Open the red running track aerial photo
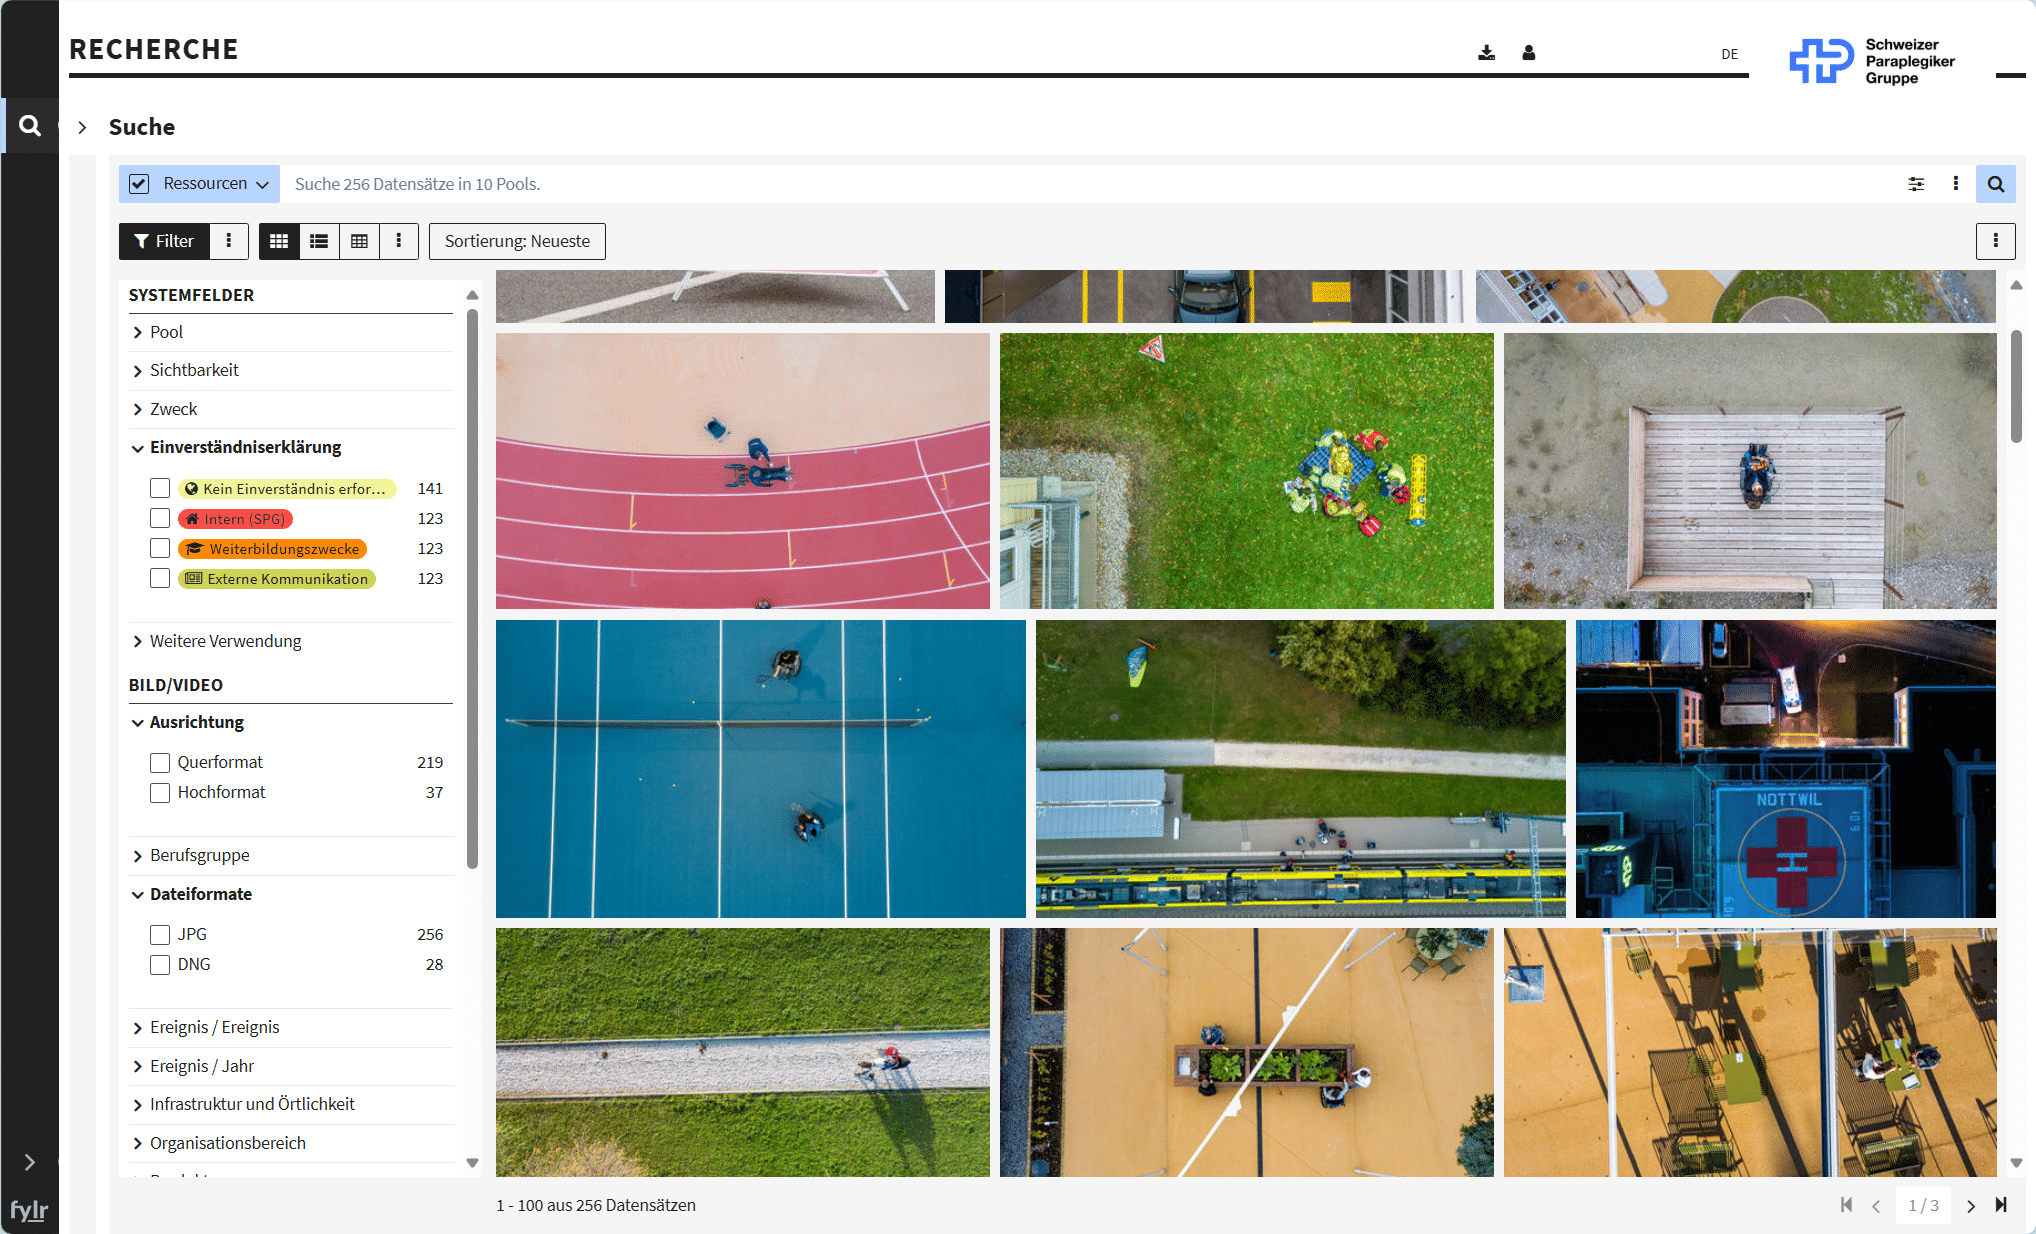2036x1234 pixels. point(743,471)
